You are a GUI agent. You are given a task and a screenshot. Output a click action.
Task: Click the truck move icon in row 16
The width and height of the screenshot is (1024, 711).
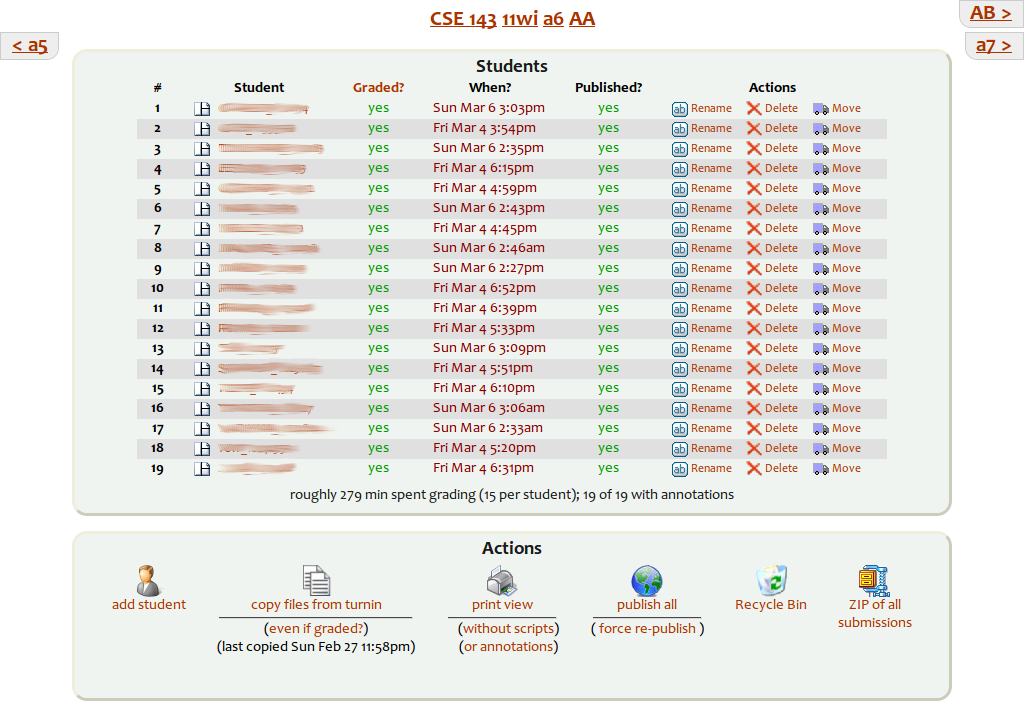pyautogui.click(x=821, y=409)
